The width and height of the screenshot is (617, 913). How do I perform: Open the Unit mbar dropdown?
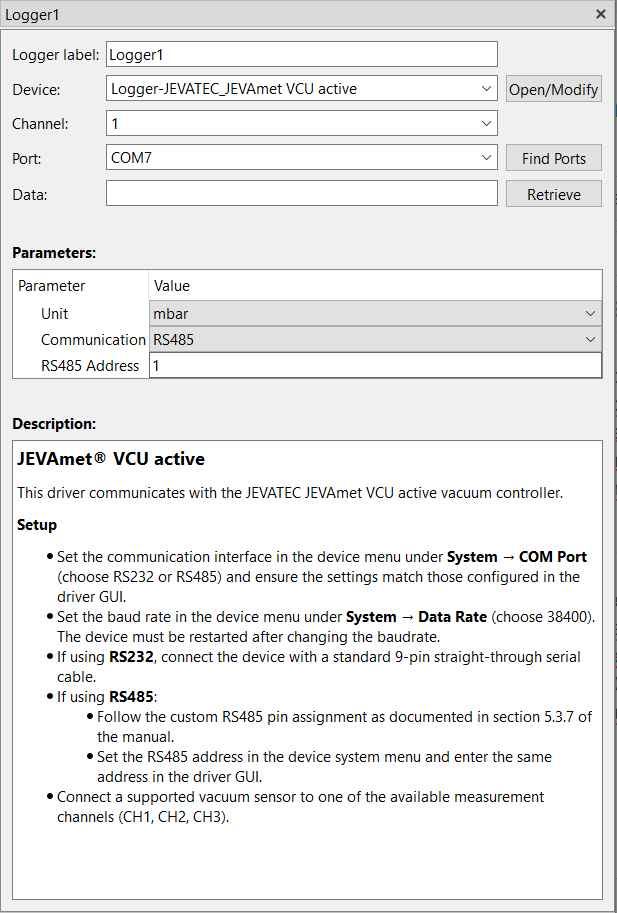pyautogui.click(x=375, y=313)
